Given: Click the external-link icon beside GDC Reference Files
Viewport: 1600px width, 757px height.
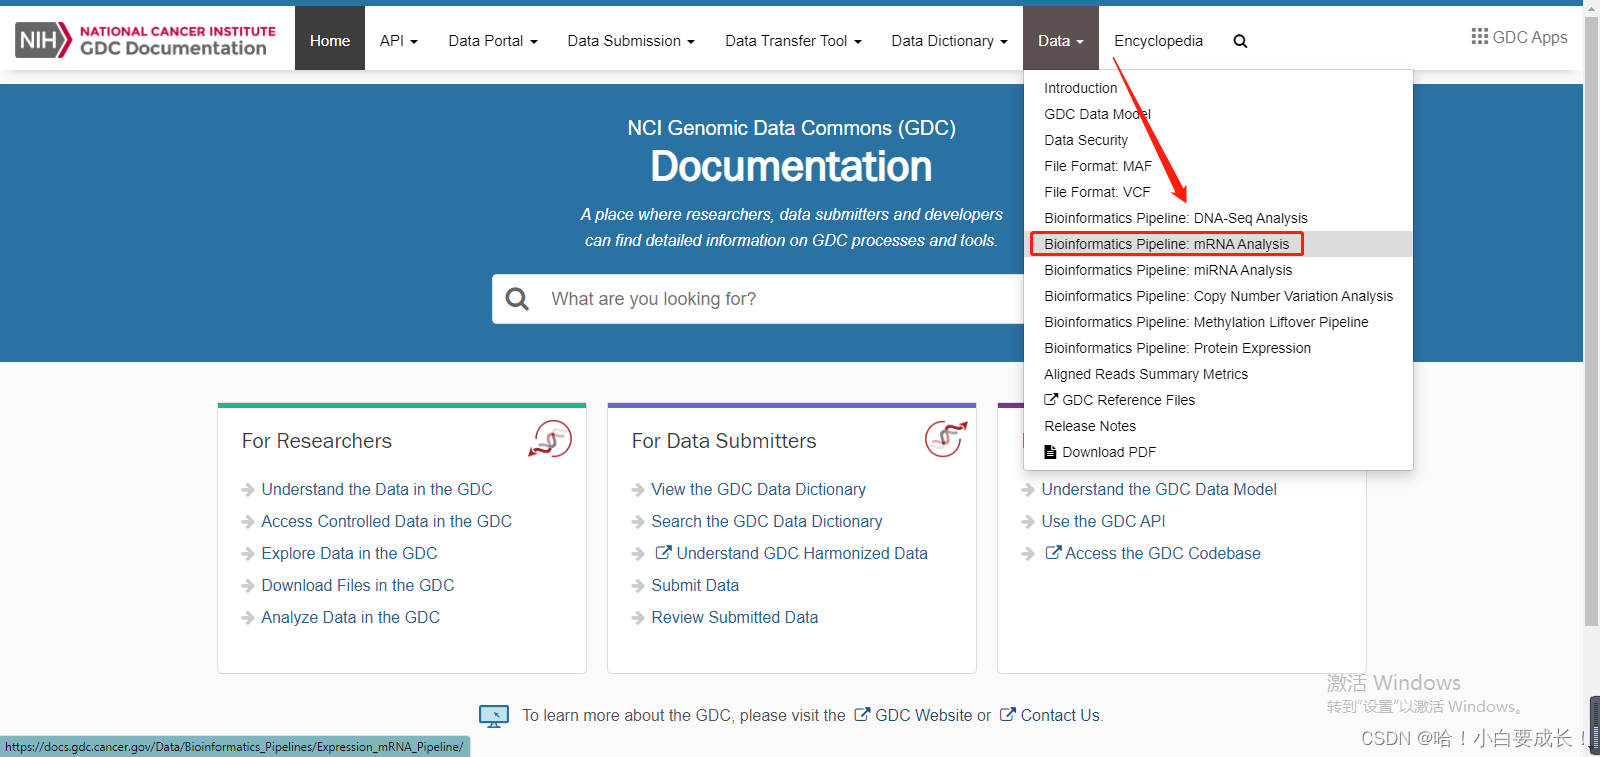Looking at the screenshot, I should pyautogui.click(x=1051, y=399).
